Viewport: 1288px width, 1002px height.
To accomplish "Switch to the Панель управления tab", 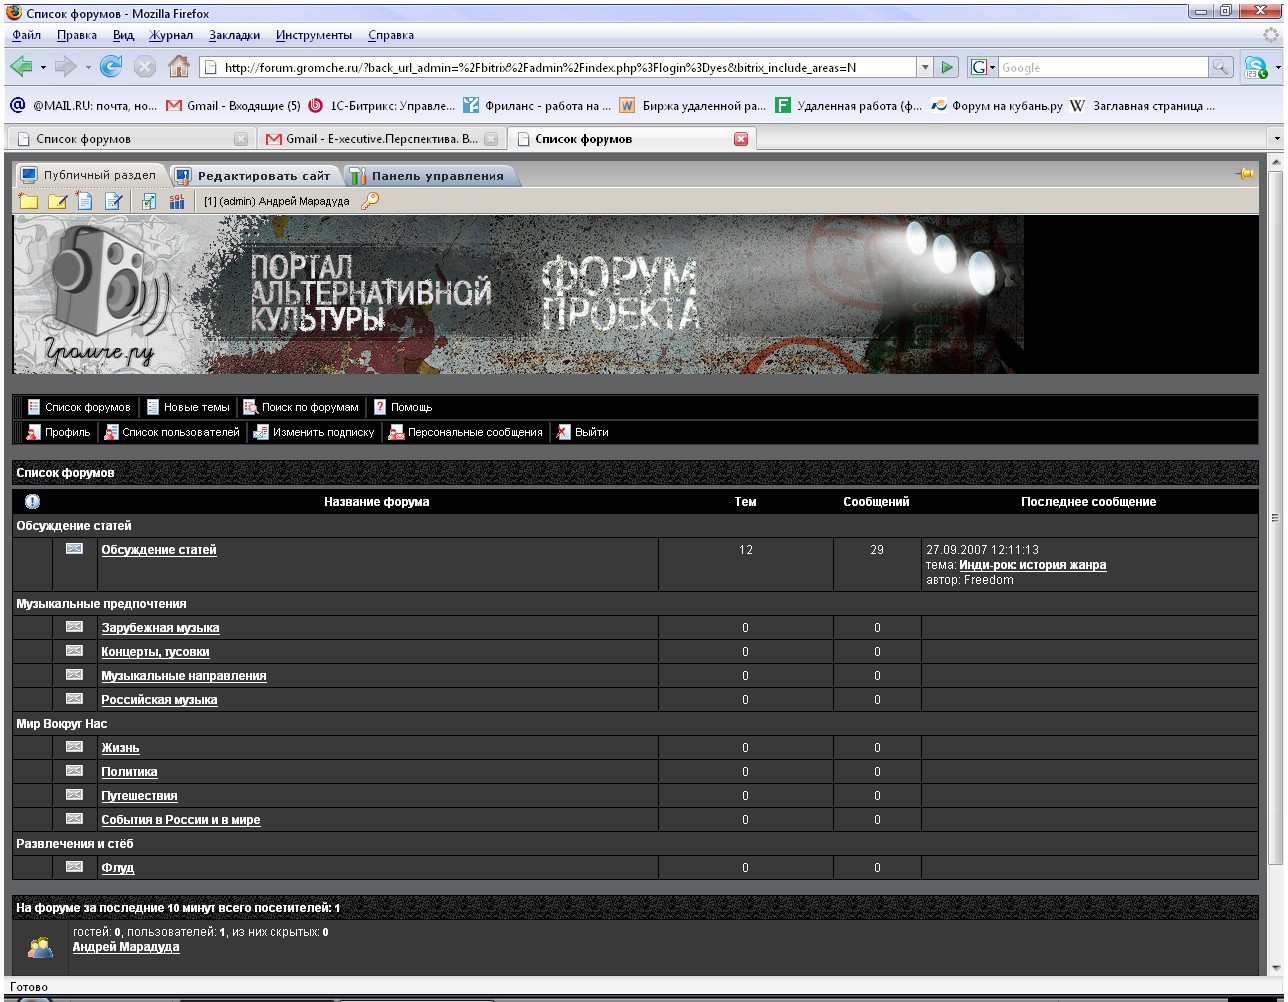I will 437,176.
